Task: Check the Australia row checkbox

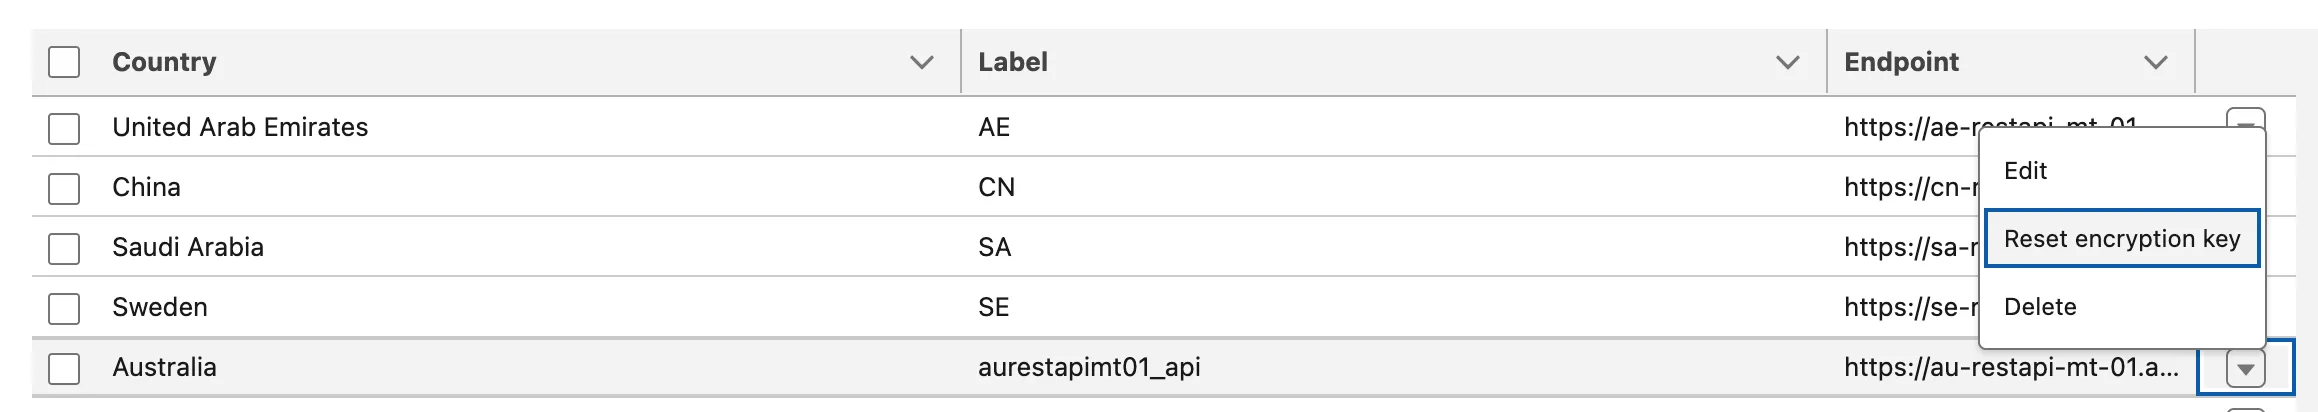Action: coord(64,368)
